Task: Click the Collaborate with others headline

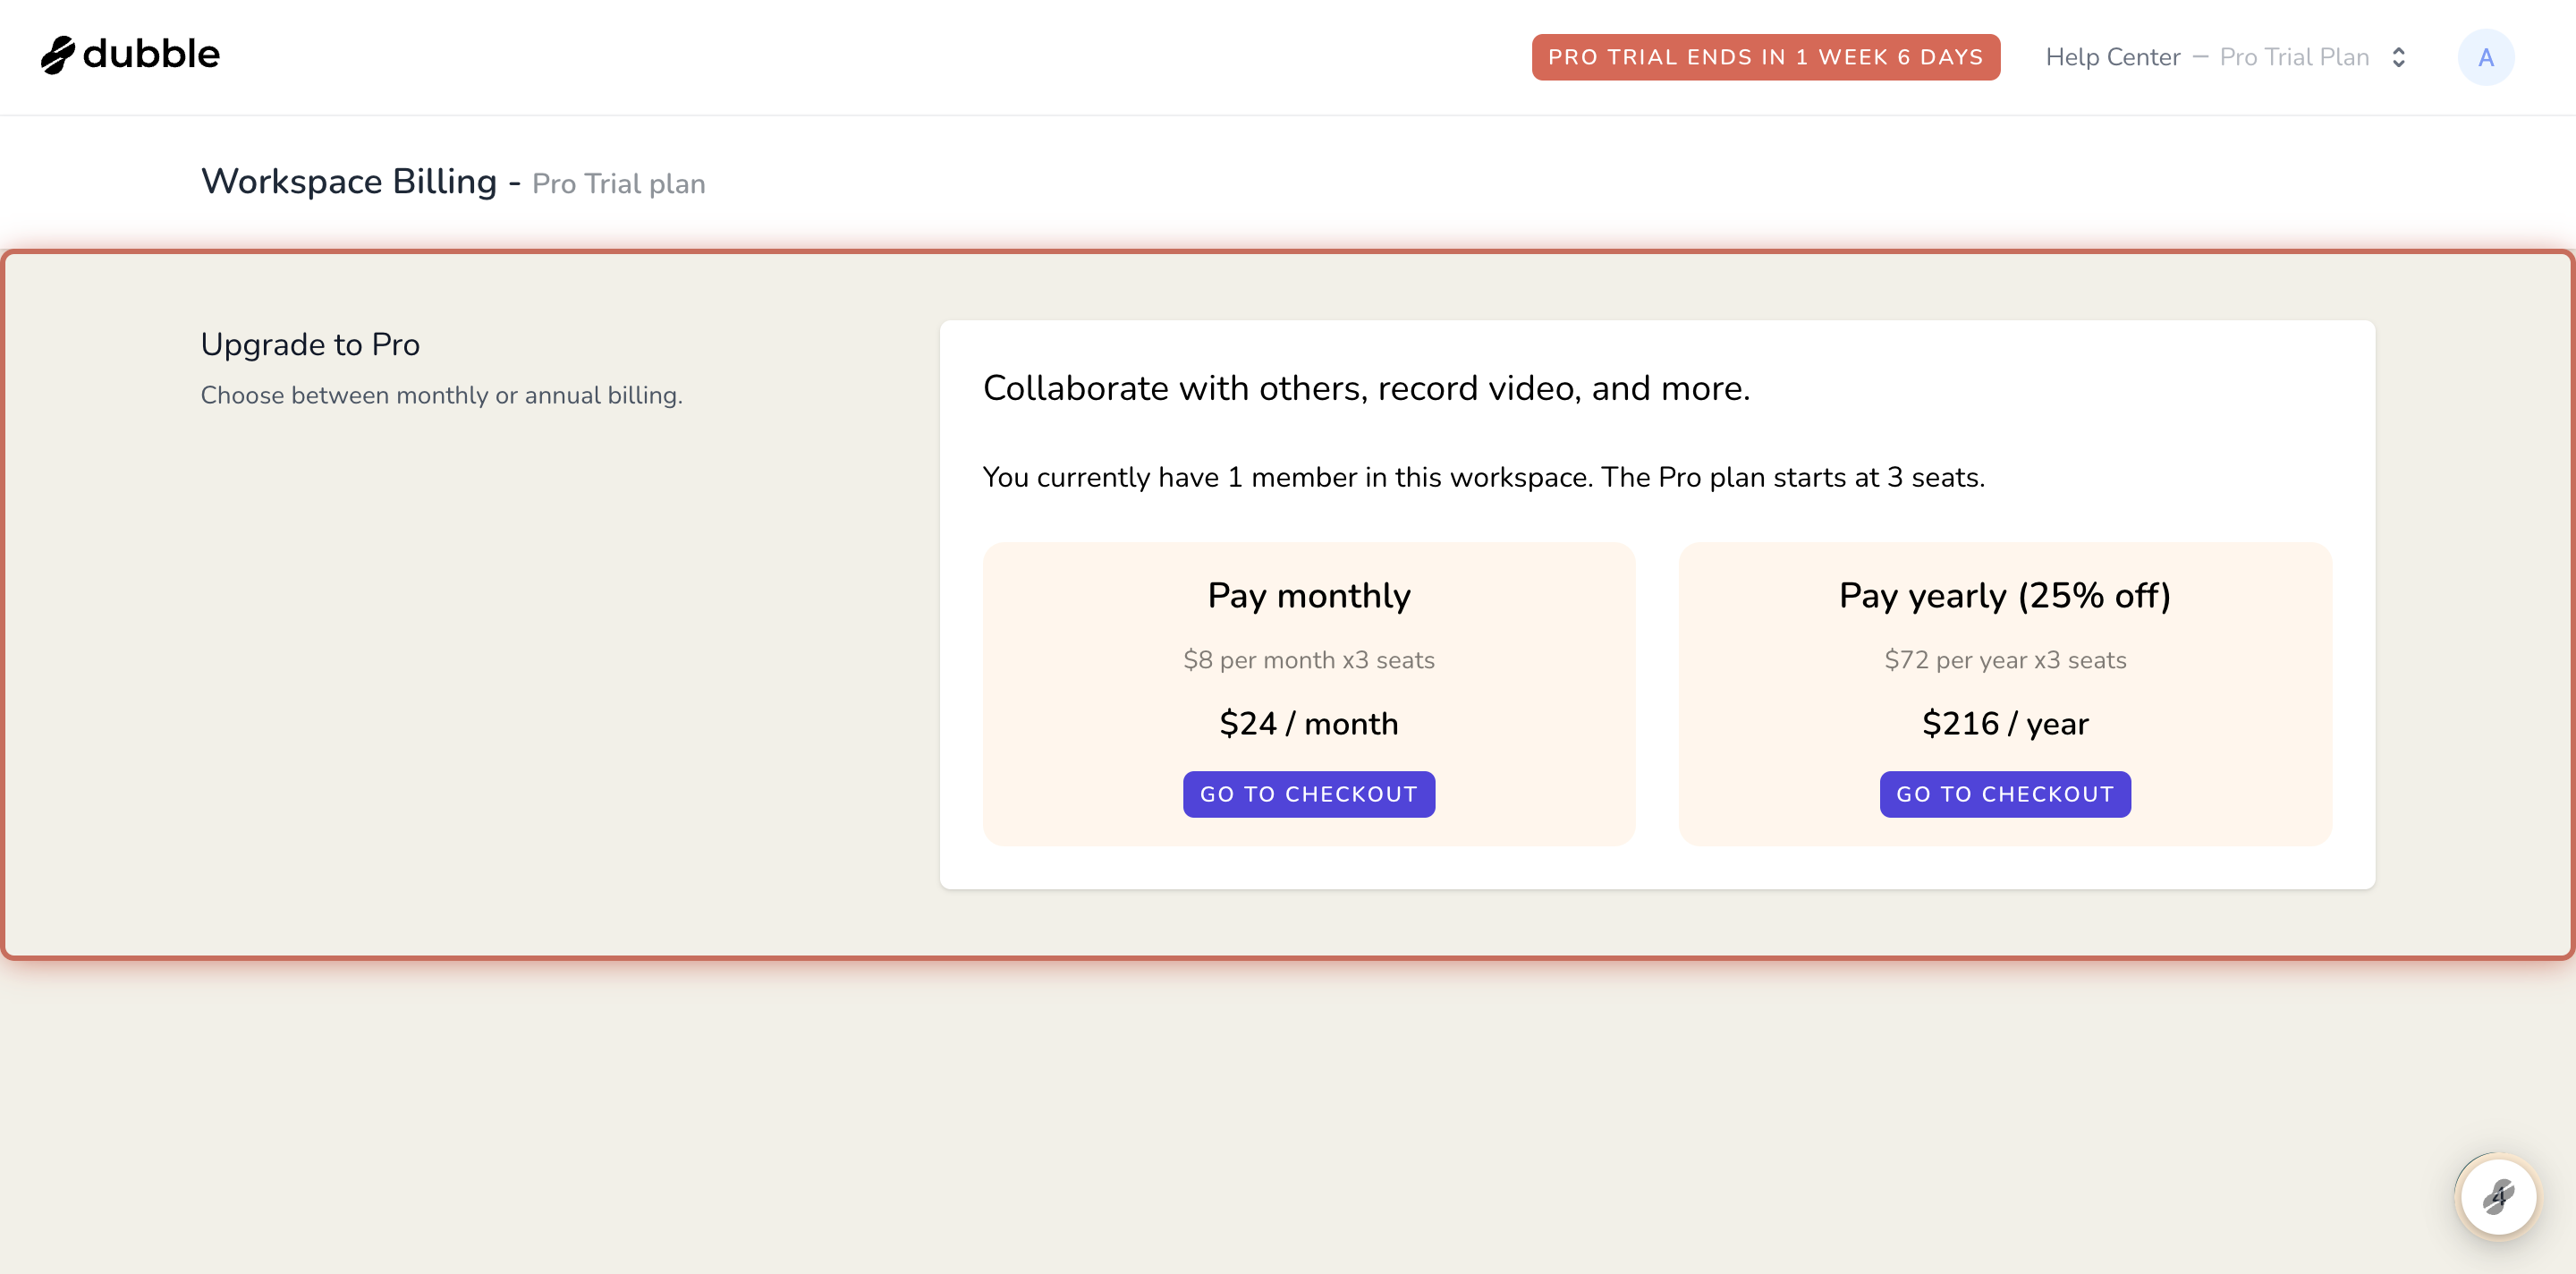Action: (x=1366, y=388)
